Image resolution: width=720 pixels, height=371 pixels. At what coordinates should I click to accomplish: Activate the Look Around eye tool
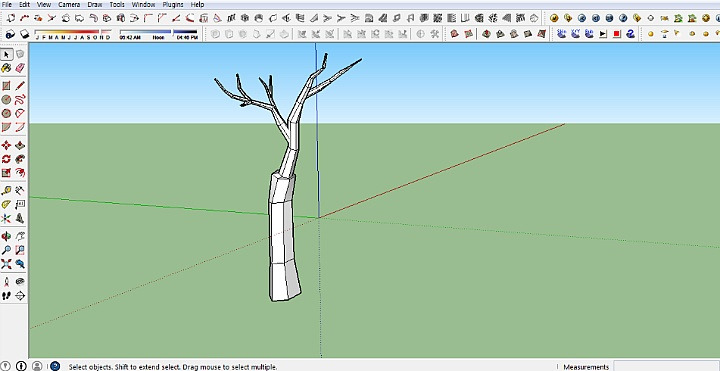pyautogui.click(x=20, y=282)
